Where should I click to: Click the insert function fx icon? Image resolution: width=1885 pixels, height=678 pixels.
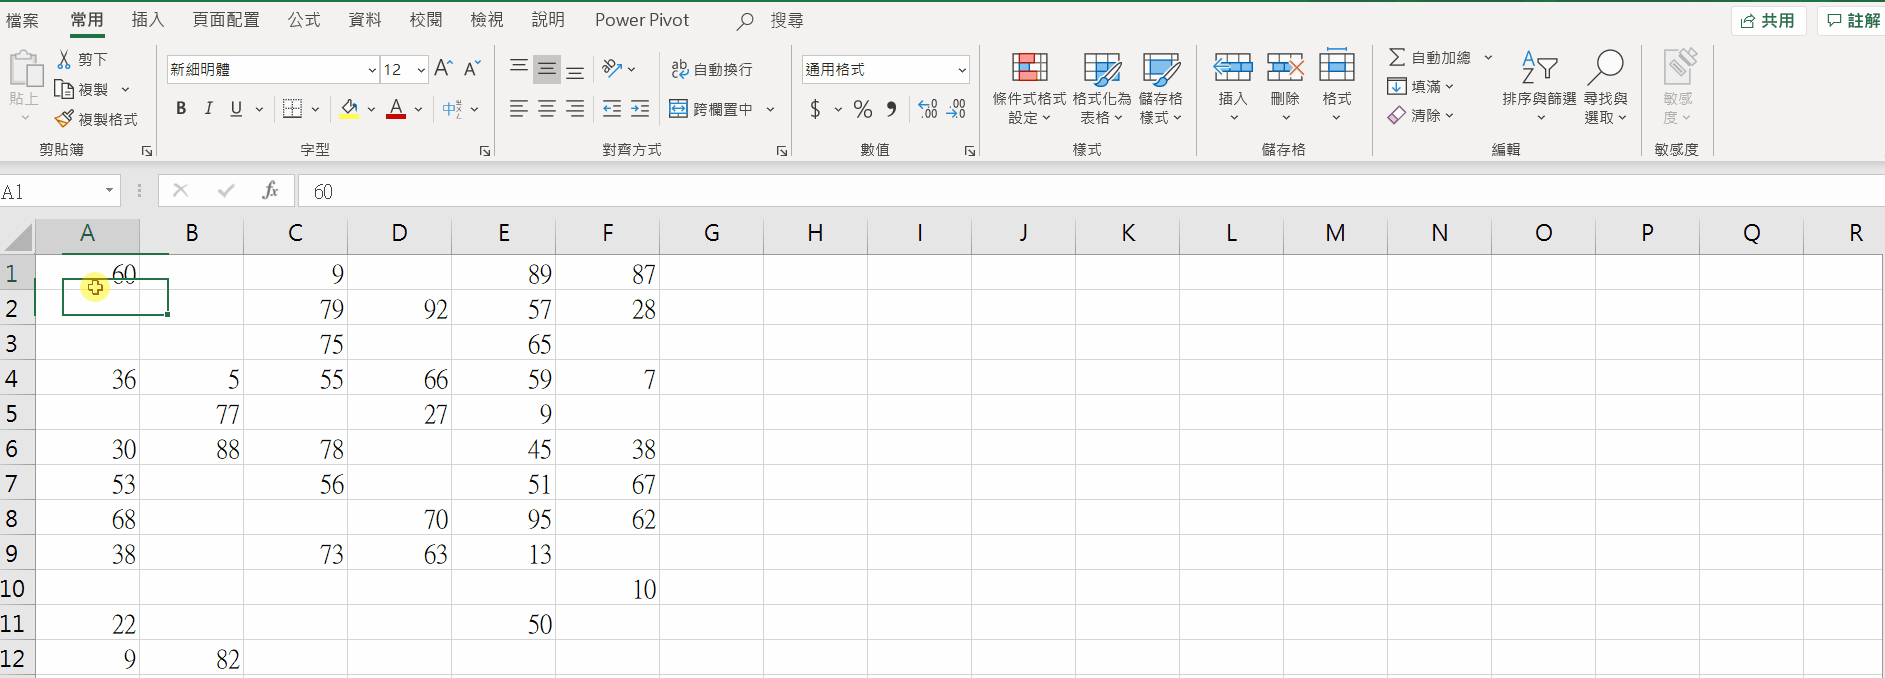pos(270,190)
